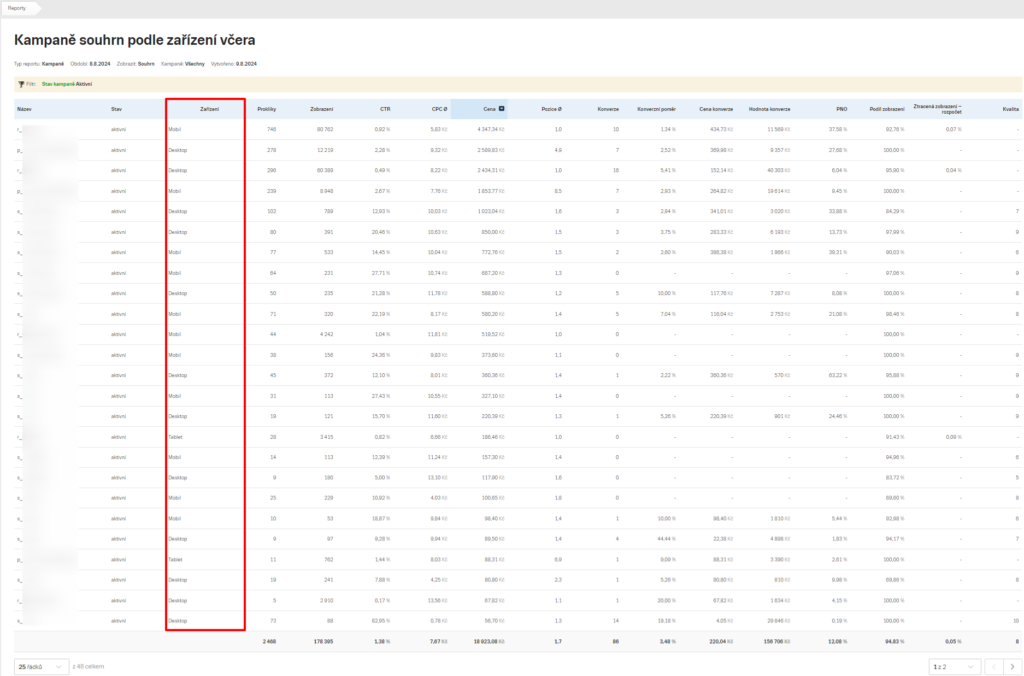This screenshot has width=1024, height=676.
Task: Select the CPC cell 13,56 Kč
Action: [438, 601]
